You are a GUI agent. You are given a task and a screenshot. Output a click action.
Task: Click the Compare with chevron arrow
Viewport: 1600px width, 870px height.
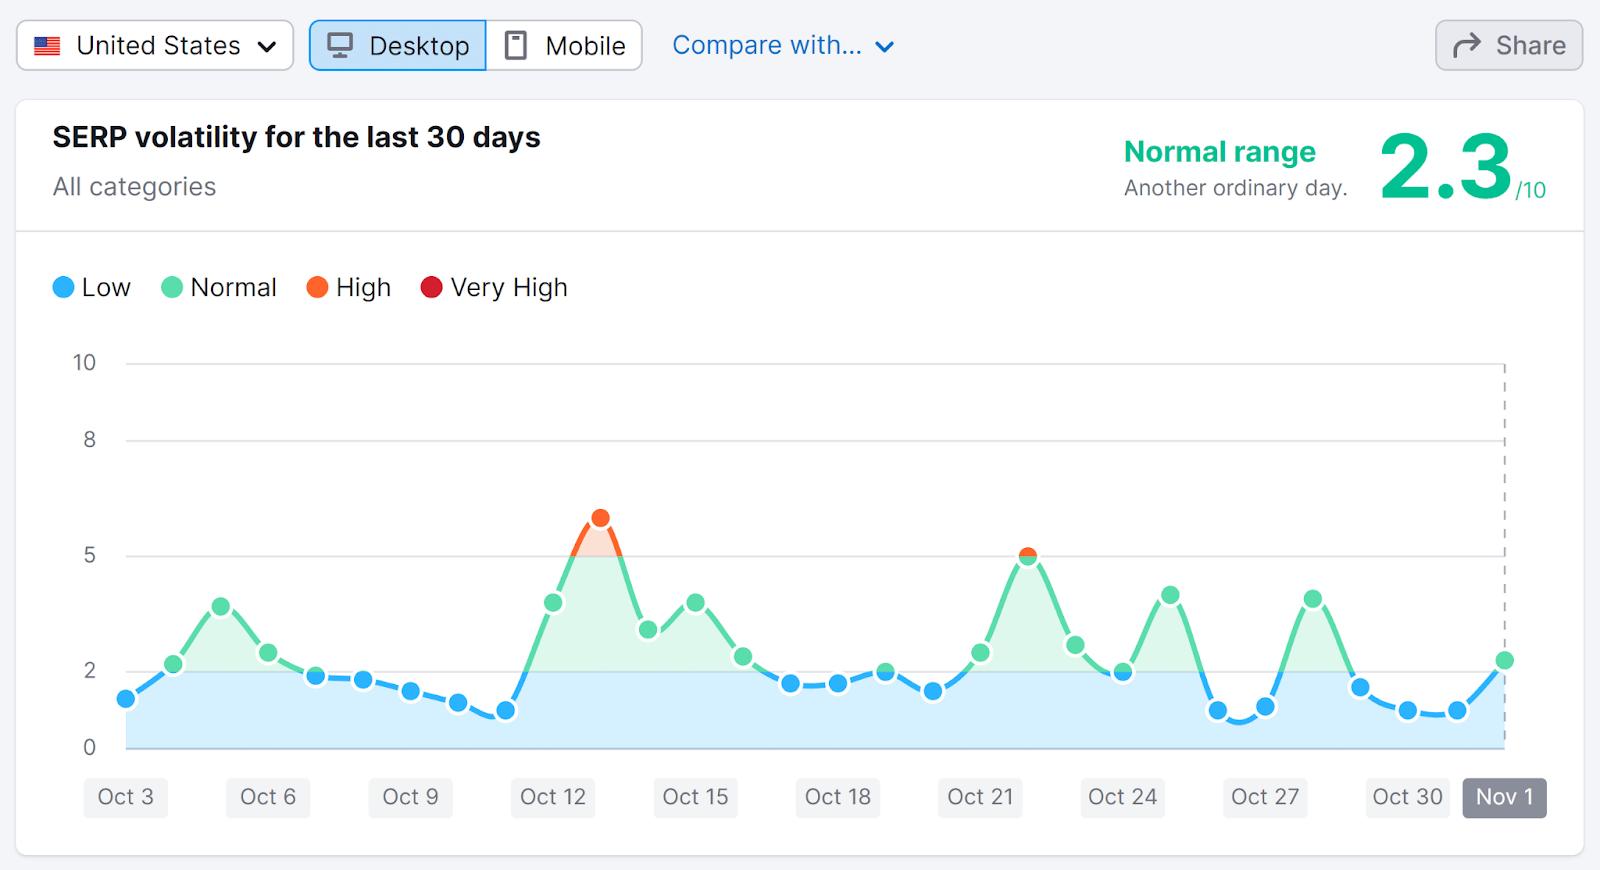[885, 47]
